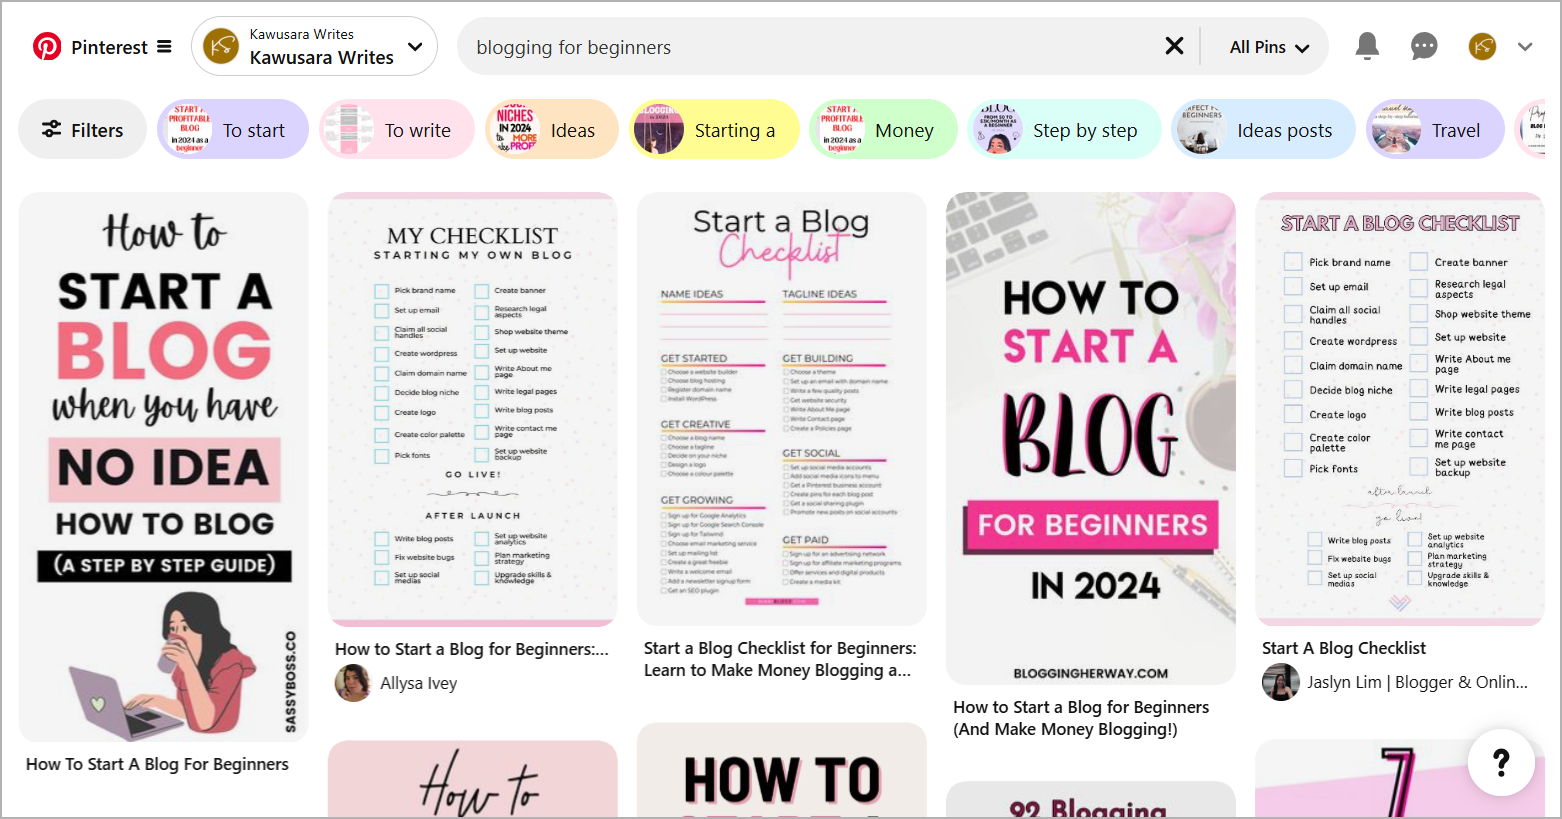Expand the Kawusara Writes account switcher
The height and width of the screenshot is (819, 1562).
[x=416, y=46]
